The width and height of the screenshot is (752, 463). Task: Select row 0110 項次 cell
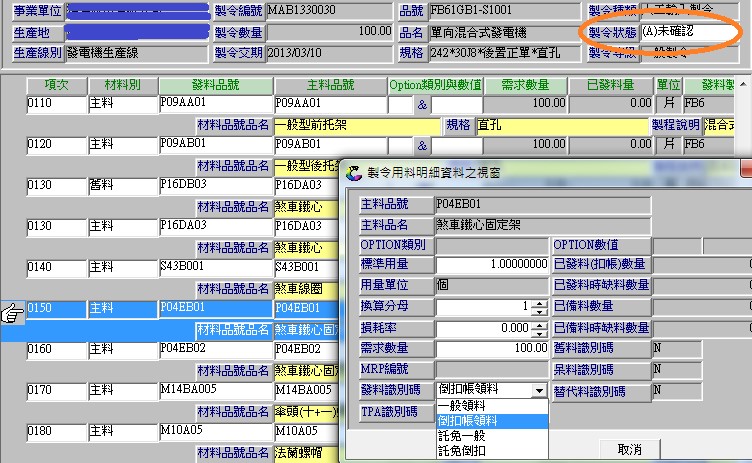tap(56, 103)
